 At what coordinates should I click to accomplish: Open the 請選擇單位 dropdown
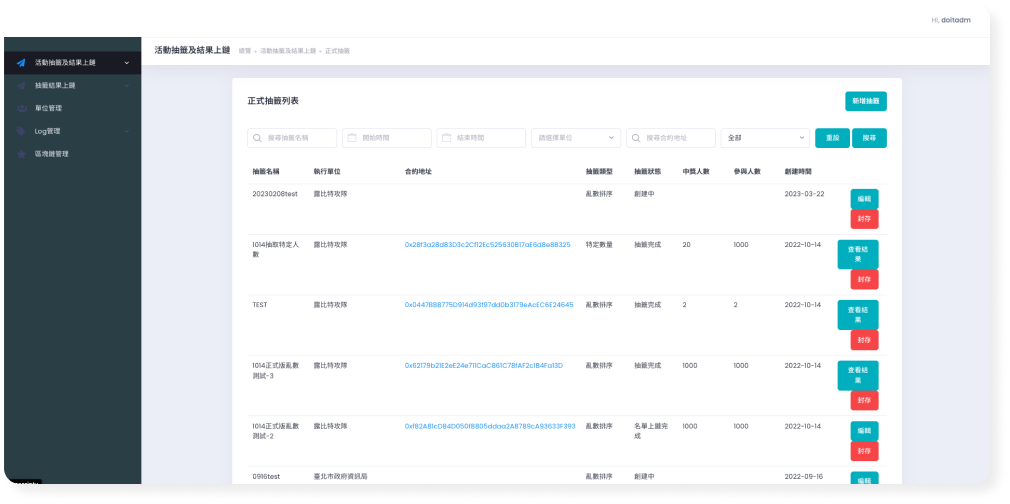575,138
